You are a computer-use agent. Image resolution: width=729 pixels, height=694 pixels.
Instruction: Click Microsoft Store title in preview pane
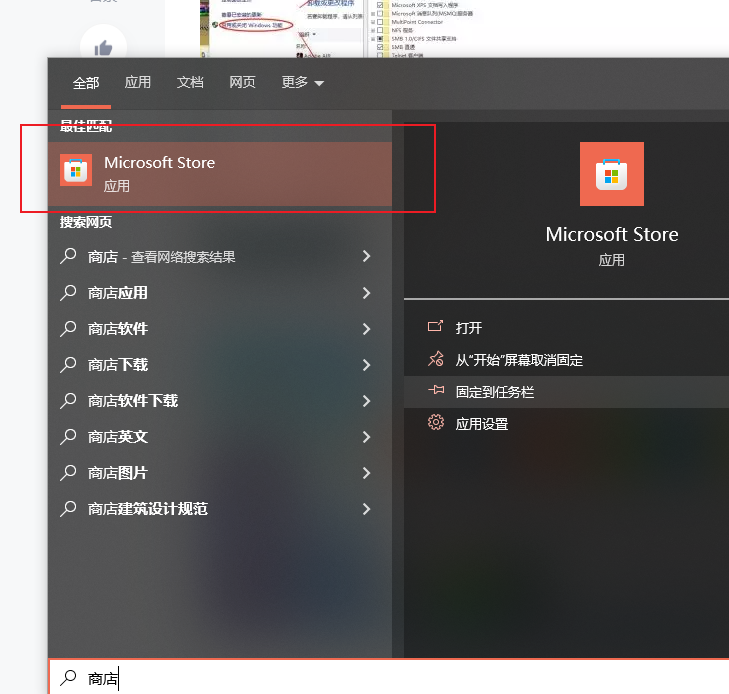tap(612, 234)
